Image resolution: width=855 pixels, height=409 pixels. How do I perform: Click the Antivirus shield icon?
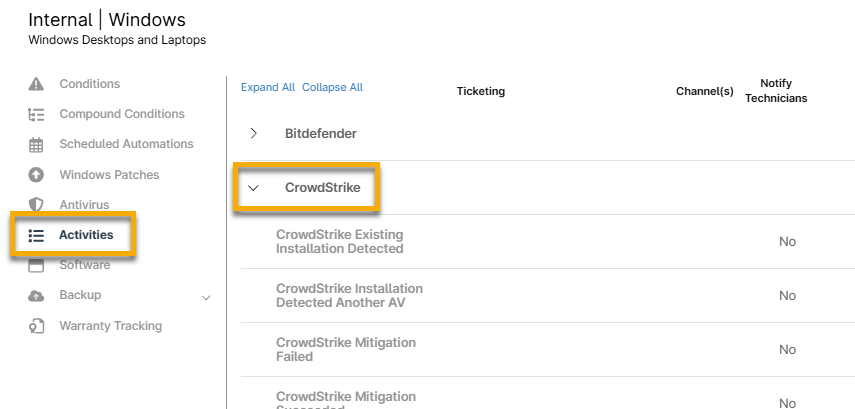[x=36, y=205]
